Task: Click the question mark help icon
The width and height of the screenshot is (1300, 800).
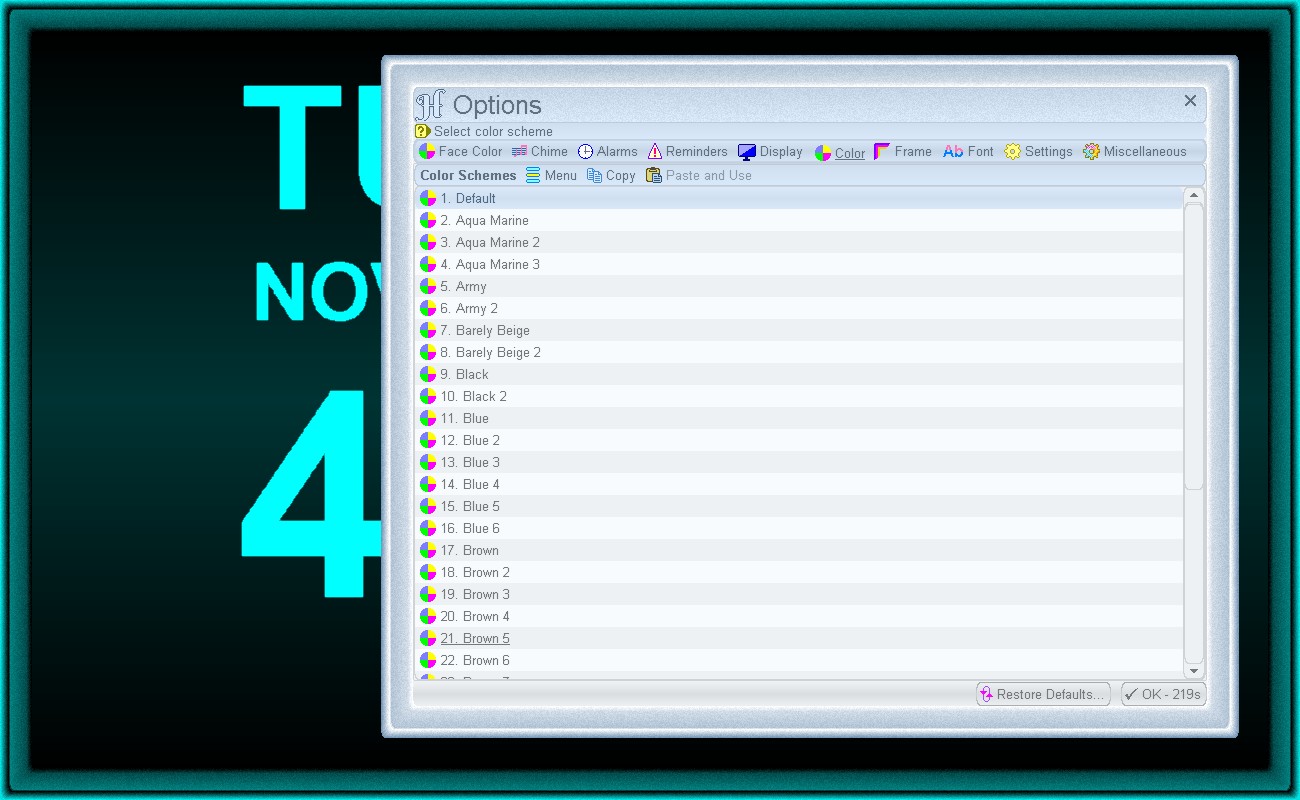Action: point(422,131)
